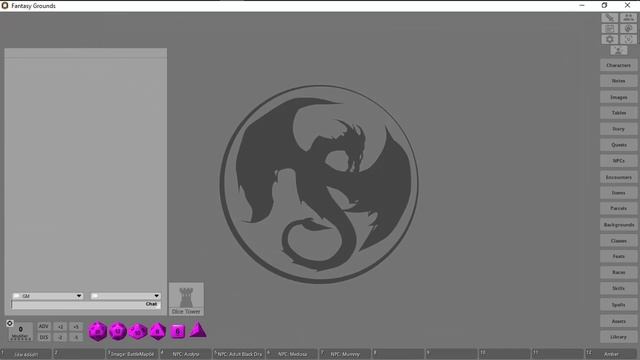Open the Feats list

pyautogui.click(x=618, y=256)
